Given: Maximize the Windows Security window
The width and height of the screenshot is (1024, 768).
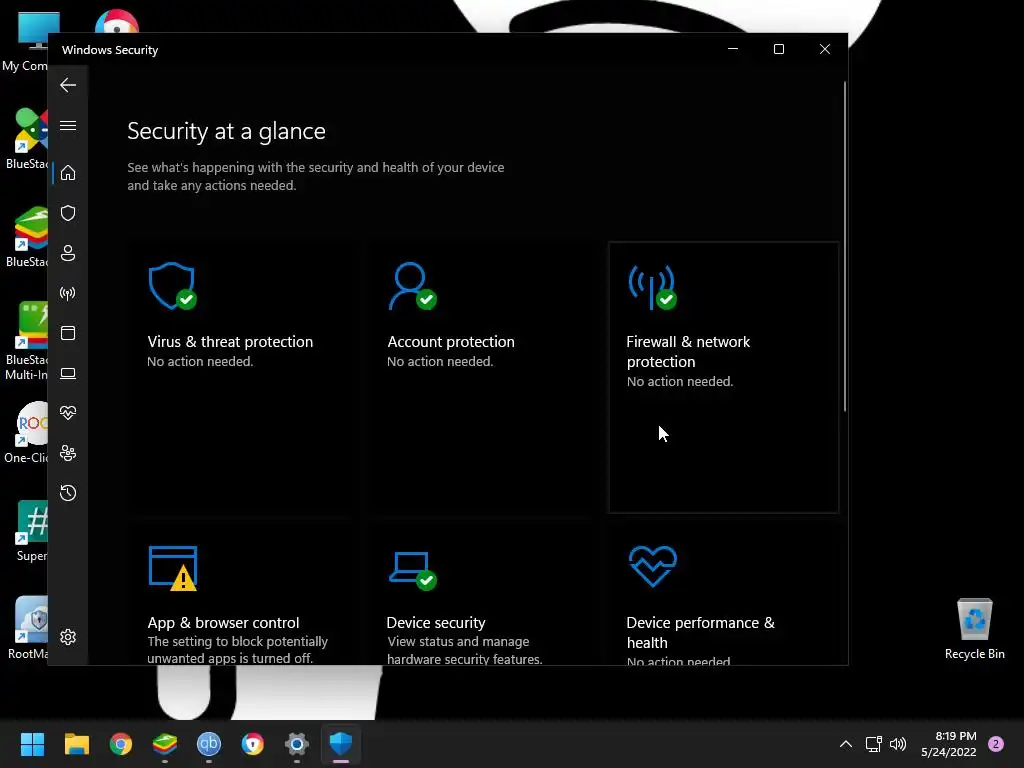Looking at the screenshot, I should coord(778,49).
